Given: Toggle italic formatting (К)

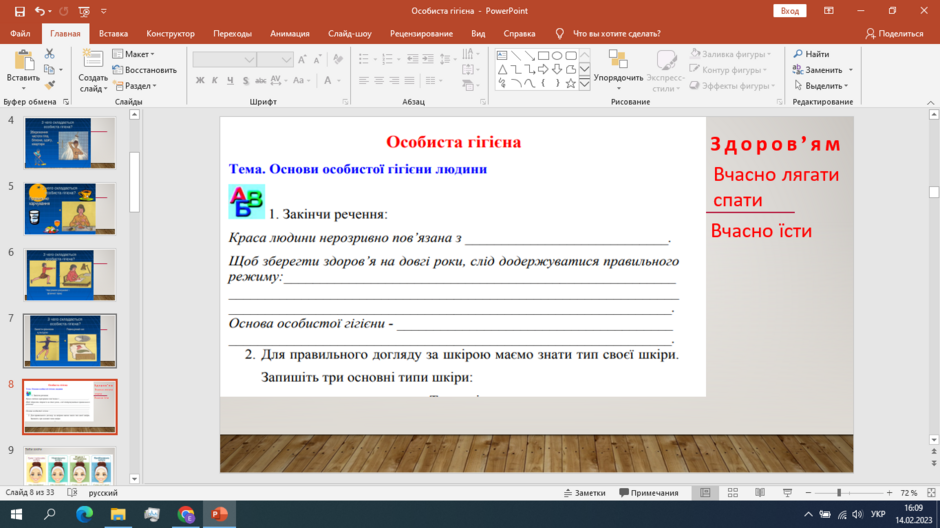Looking at the screenshot, I should (x=215, y=80).
